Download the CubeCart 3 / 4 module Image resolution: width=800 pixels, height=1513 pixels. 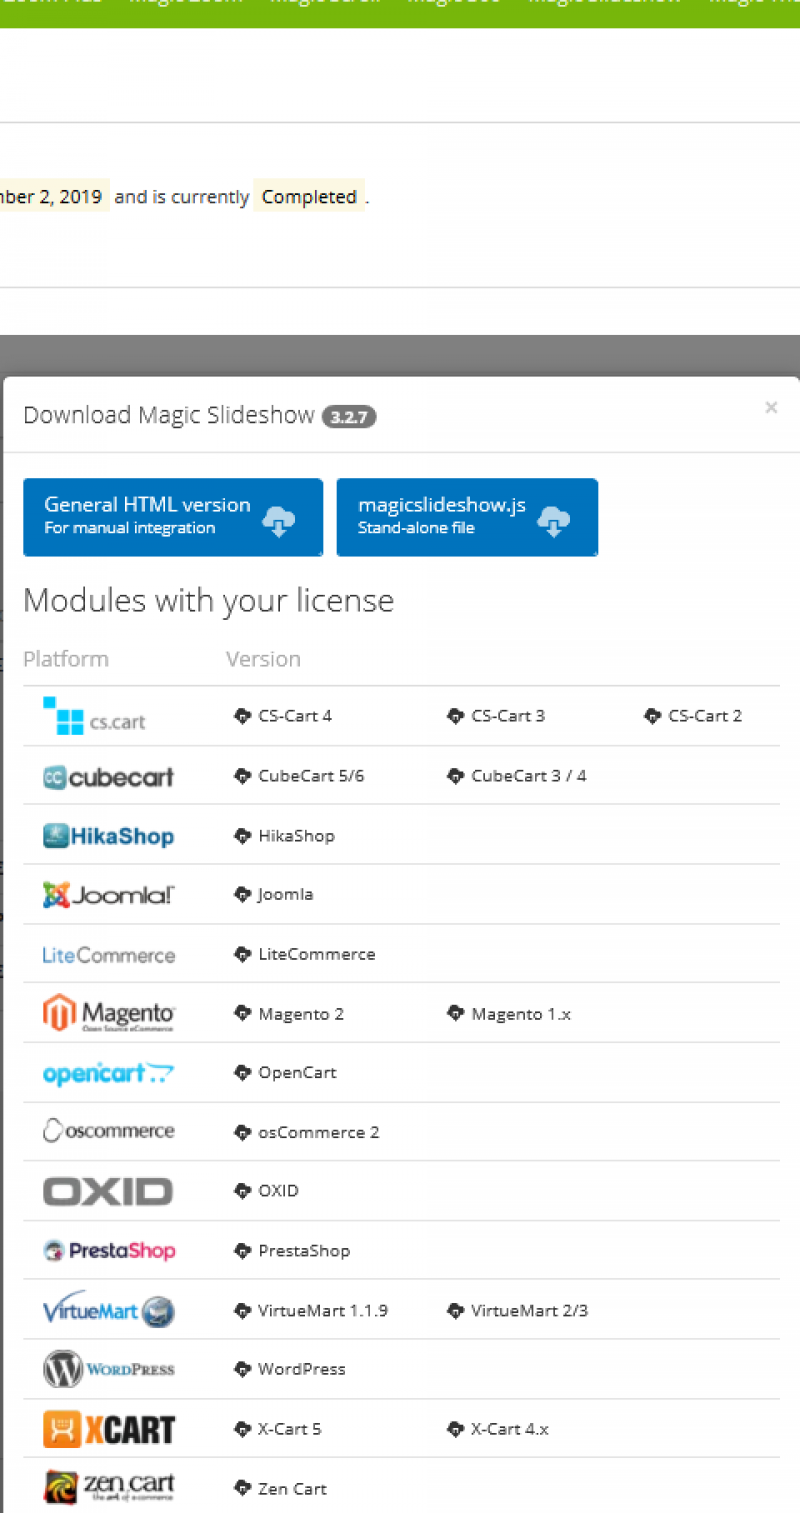pos(528,776)
